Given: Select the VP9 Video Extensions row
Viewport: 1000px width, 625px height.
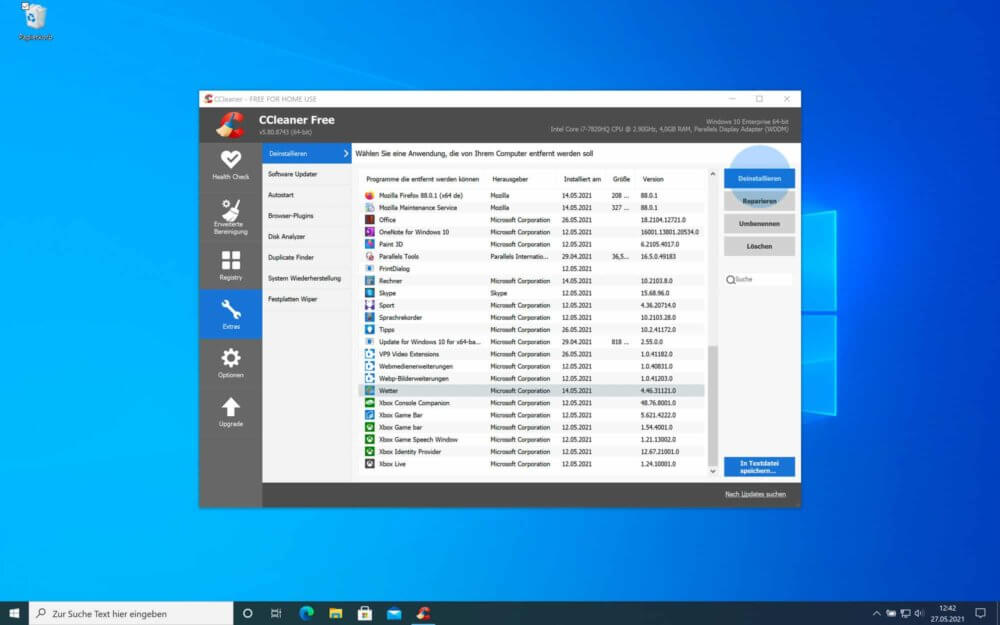Looking at the screenshot, I should (533, 355).
